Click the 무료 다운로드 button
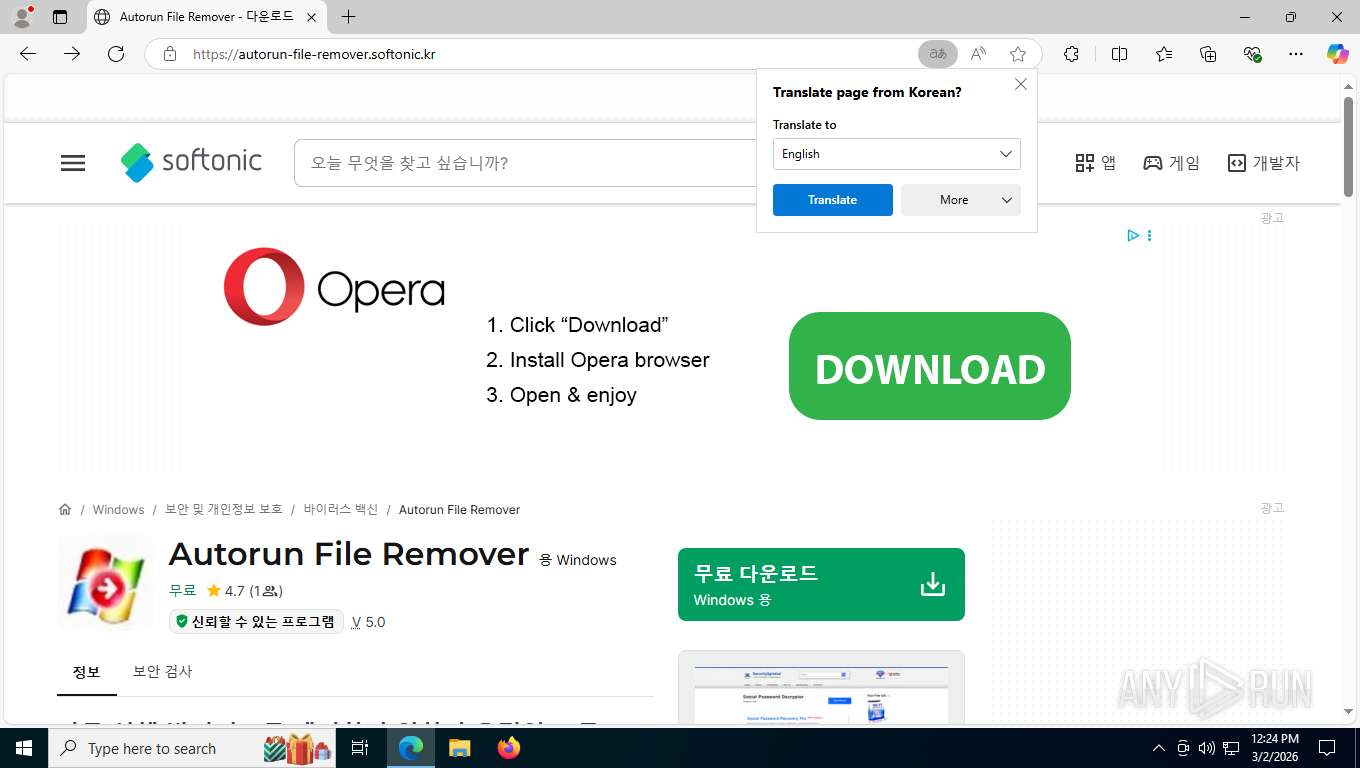 pyautogui.click(x=821, y=584)
